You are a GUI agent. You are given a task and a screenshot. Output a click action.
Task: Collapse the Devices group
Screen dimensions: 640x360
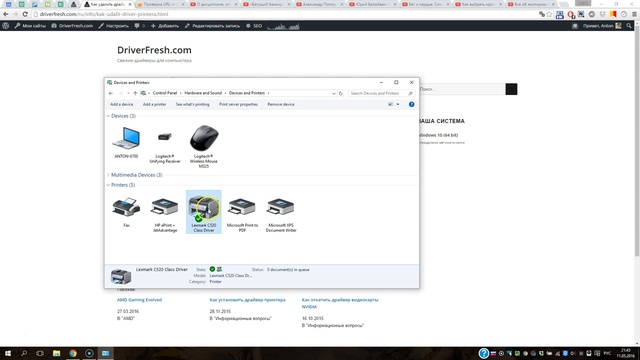[108, 116]
